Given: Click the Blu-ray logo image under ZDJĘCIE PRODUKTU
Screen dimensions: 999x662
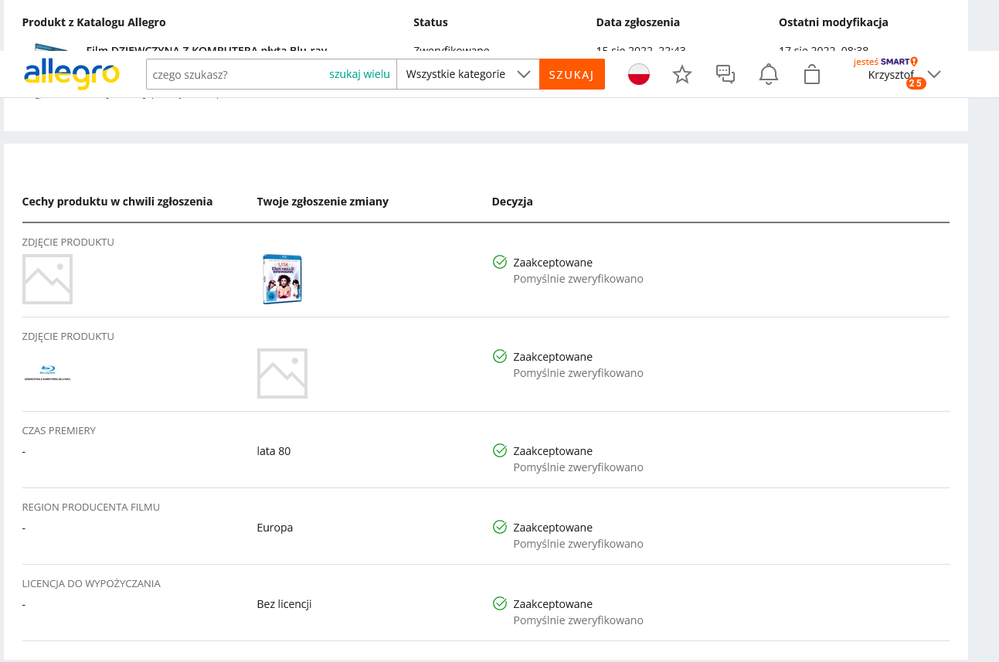Looking at the screenshot, I should [x=47, y=373].
